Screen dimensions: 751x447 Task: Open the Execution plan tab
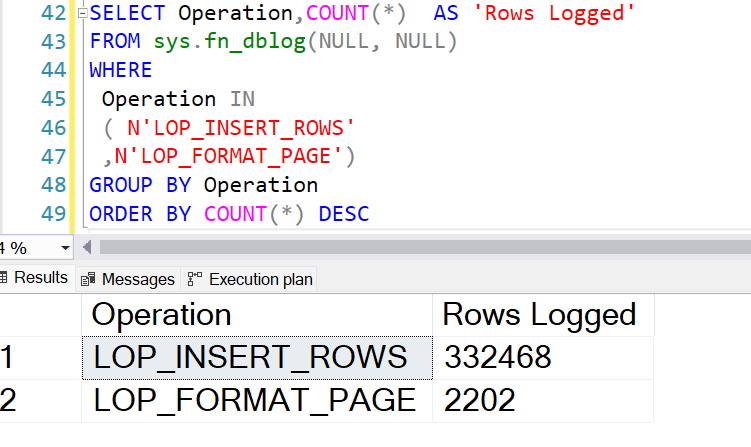click(250, 279)
